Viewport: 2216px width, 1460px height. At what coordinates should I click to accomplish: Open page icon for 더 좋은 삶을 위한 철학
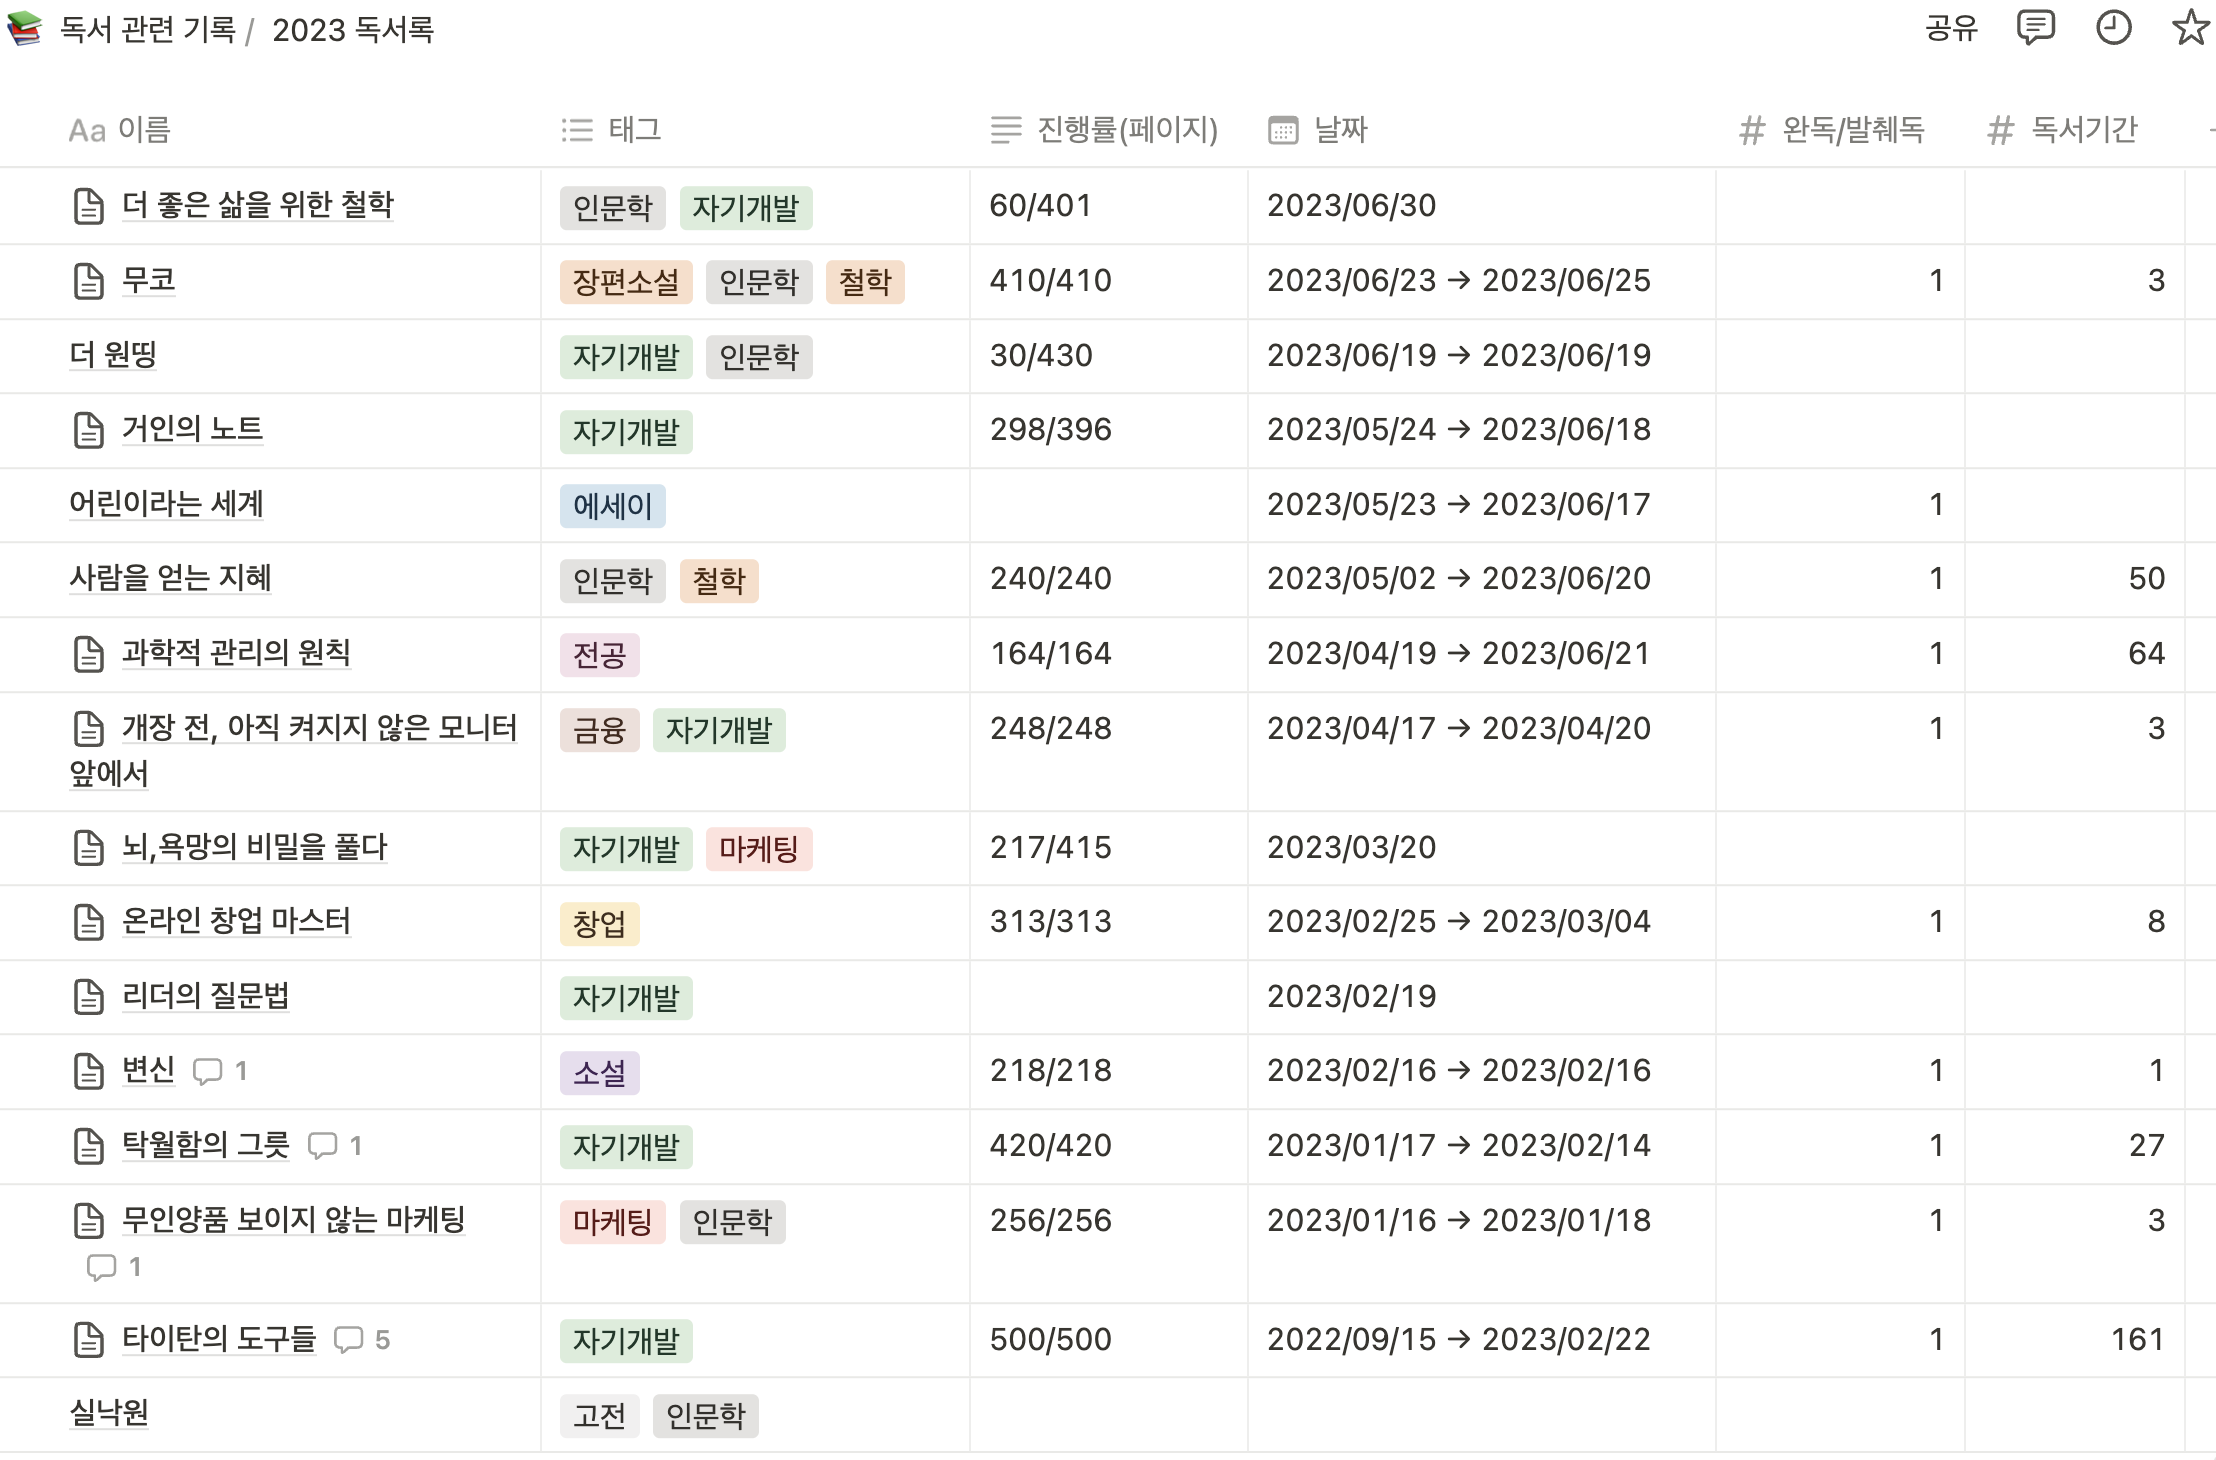point(89,206)
